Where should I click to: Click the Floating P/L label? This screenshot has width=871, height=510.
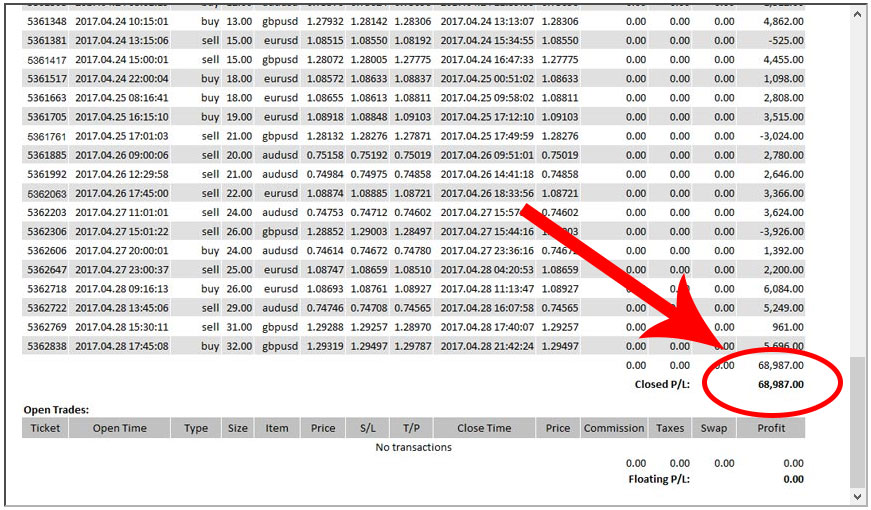[659, 479]
